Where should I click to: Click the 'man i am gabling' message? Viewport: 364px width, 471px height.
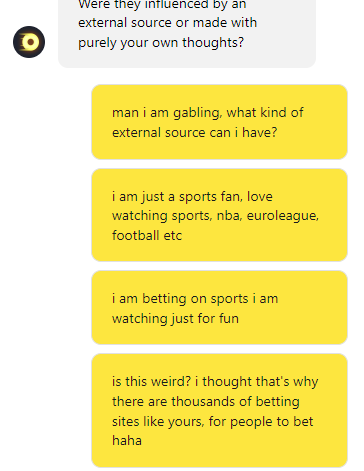219,122
